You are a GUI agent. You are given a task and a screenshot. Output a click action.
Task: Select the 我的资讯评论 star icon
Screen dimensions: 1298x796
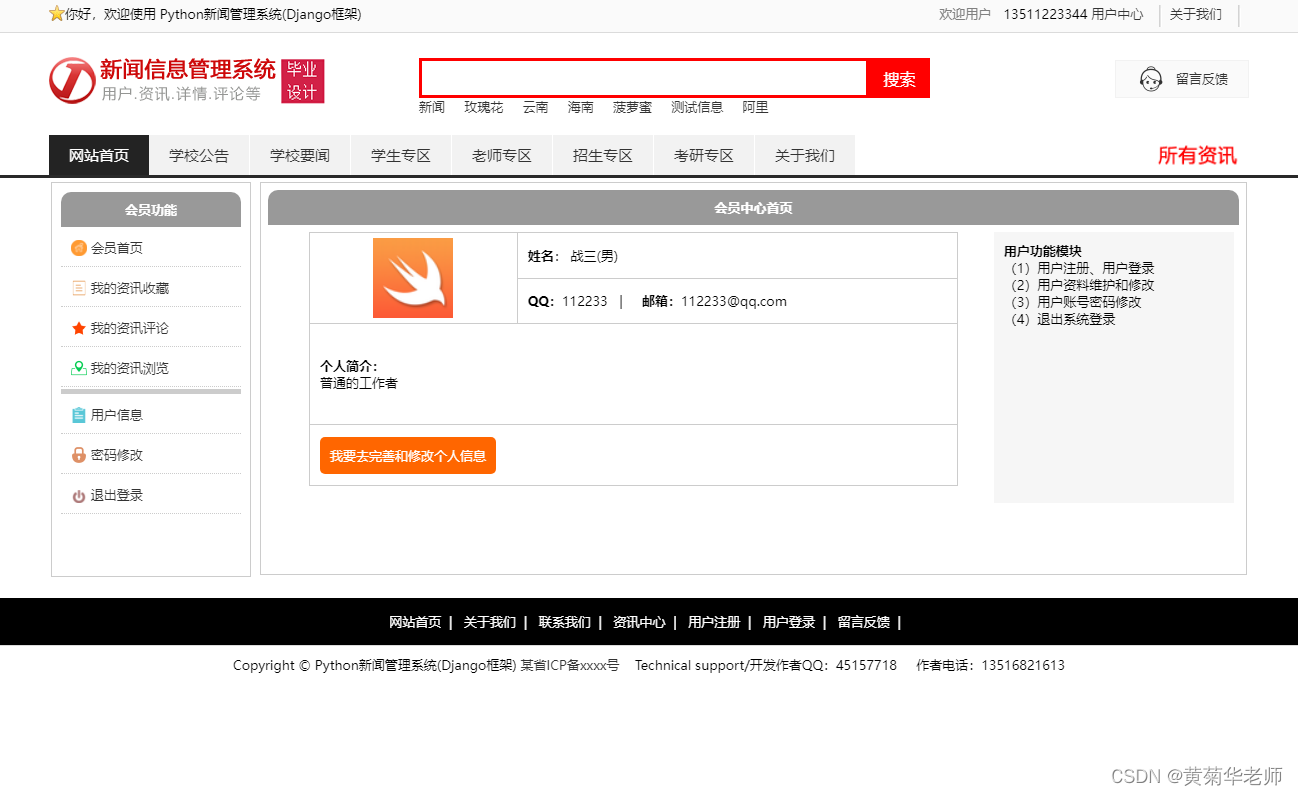(80, 327)
